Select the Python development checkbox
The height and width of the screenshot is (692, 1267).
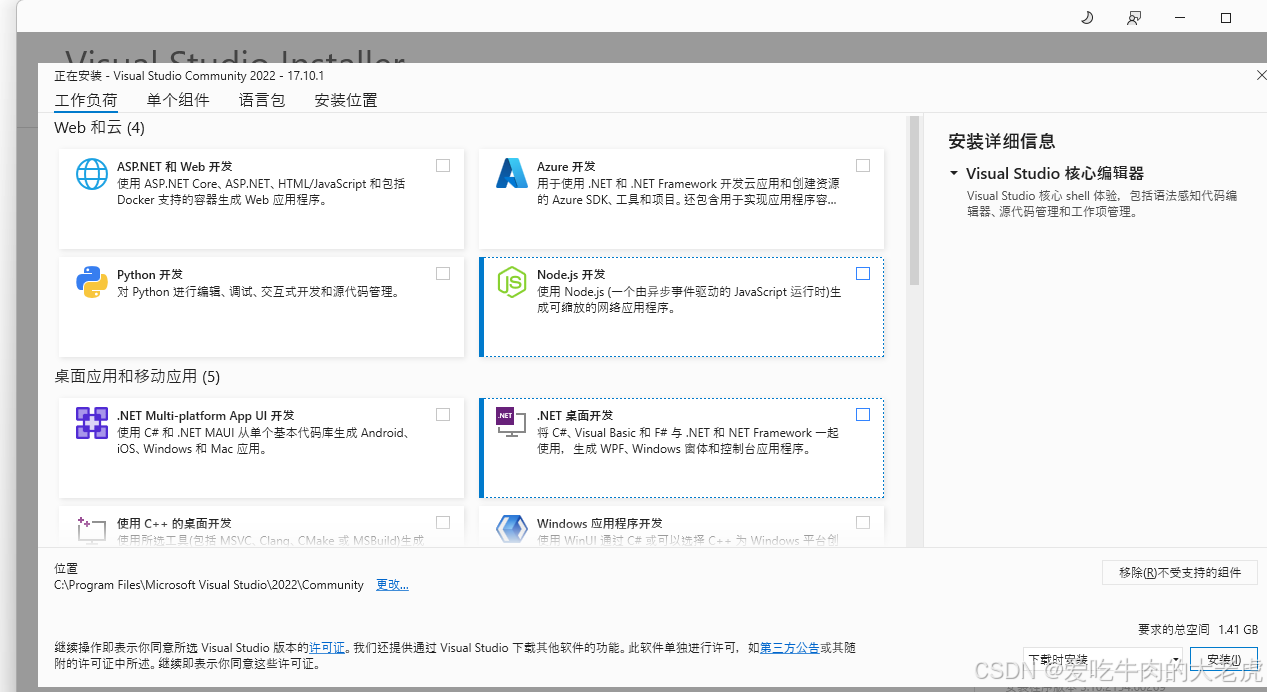click(x=443, y=274)
